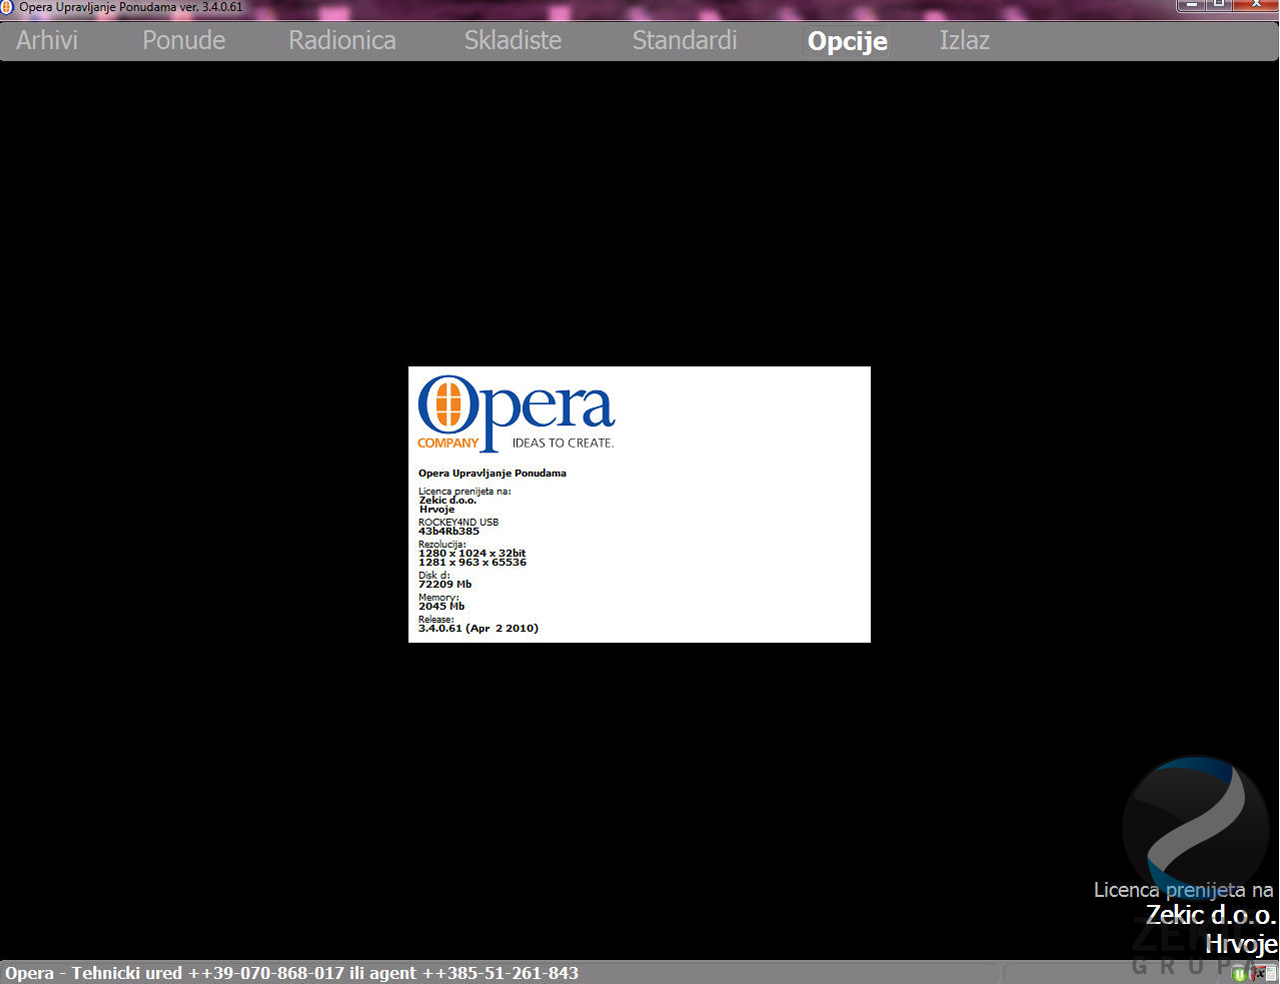
Task: Click the memory value 2045 Mb
Action: [441, 606]
